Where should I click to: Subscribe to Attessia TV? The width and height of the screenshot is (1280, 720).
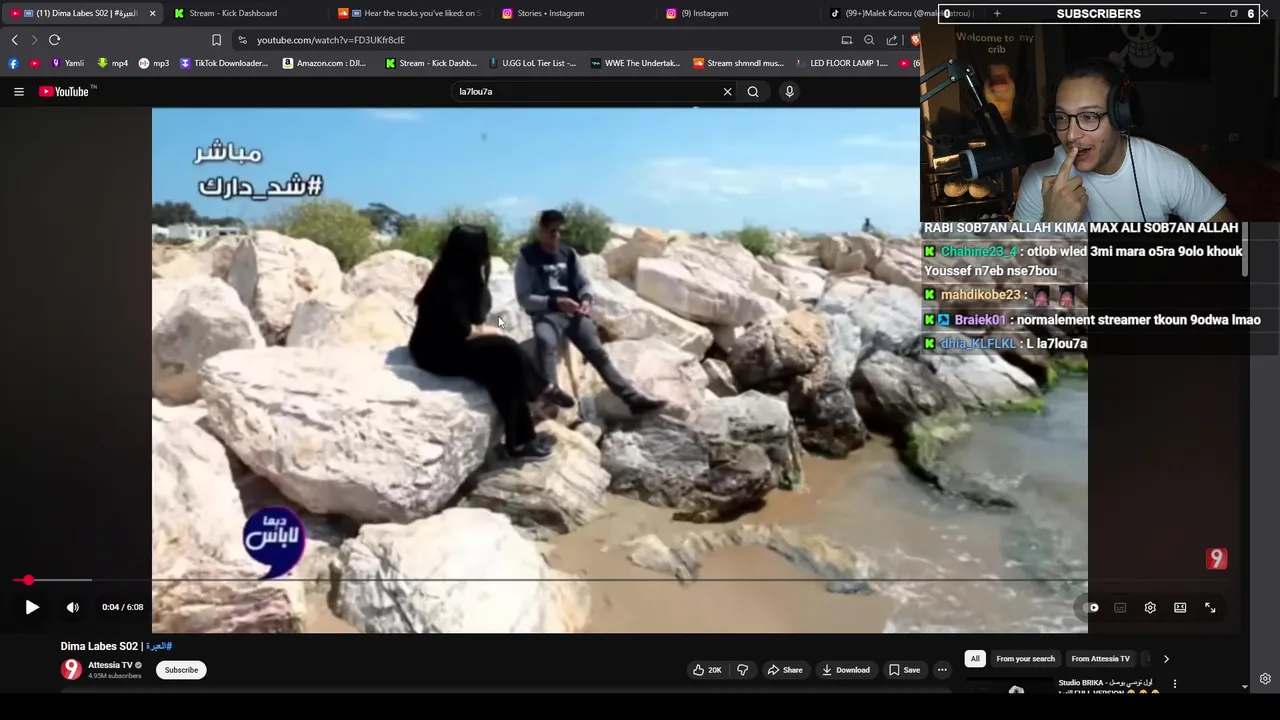click(x=181, y=670)
